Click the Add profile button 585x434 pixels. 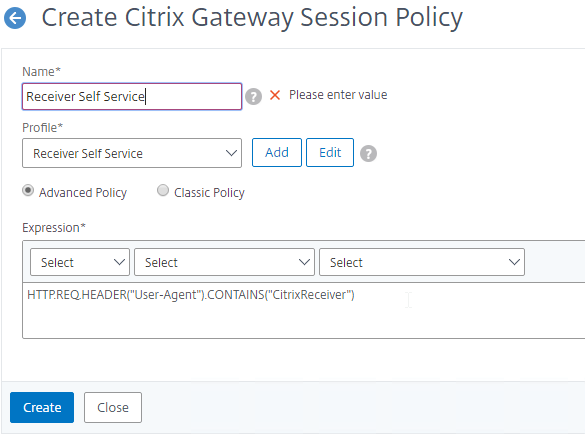pyautogui.click(x=277, y=153)
